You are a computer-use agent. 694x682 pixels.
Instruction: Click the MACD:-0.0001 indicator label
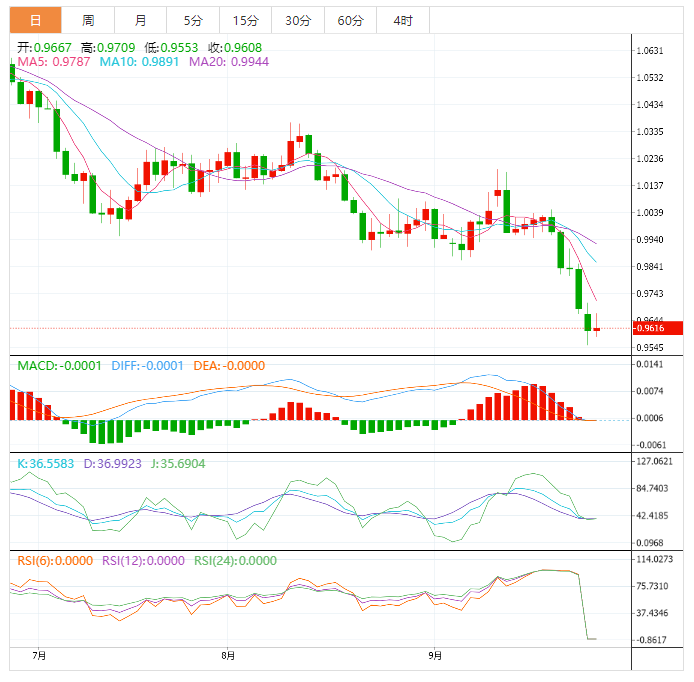tap(59, 366)
